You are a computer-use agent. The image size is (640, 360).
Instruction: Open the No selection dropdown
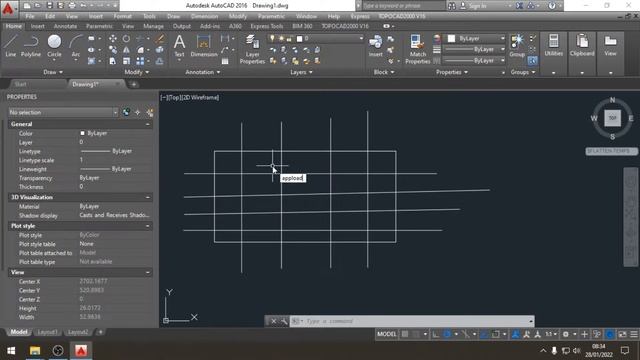click(63, 112)
